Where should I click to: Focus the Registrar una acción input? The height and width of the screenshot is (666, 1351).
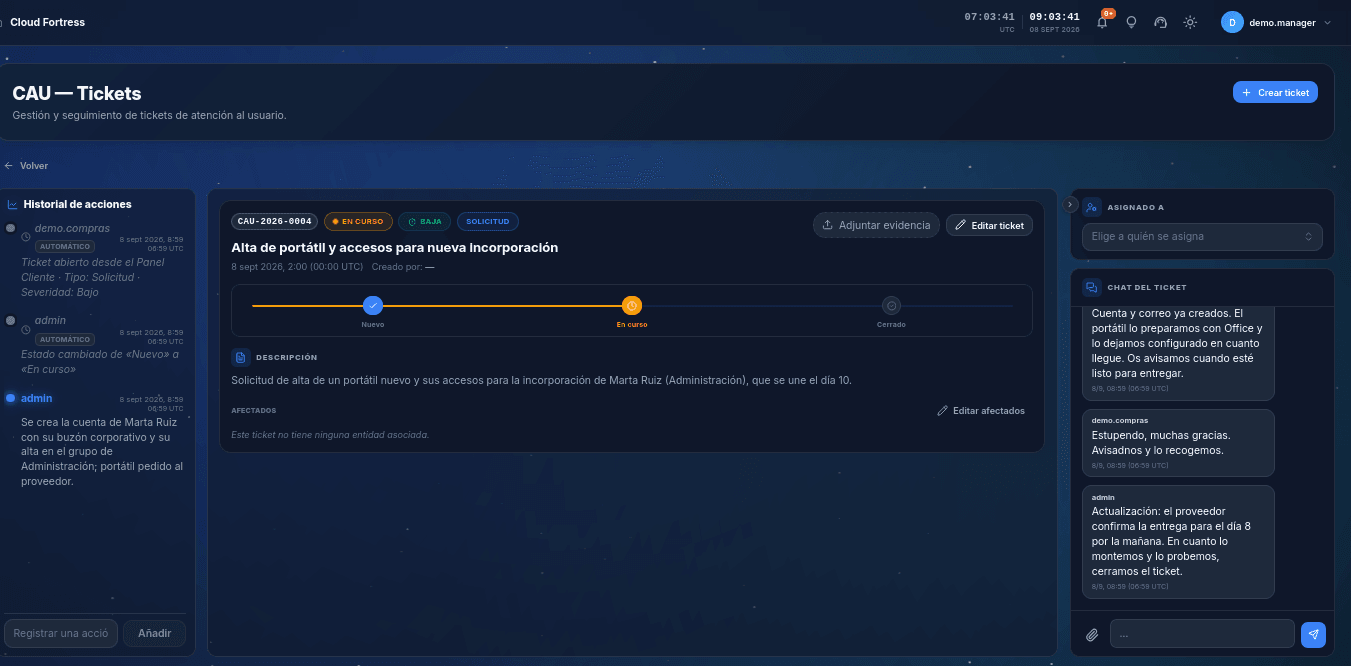(x=61, y=633)
